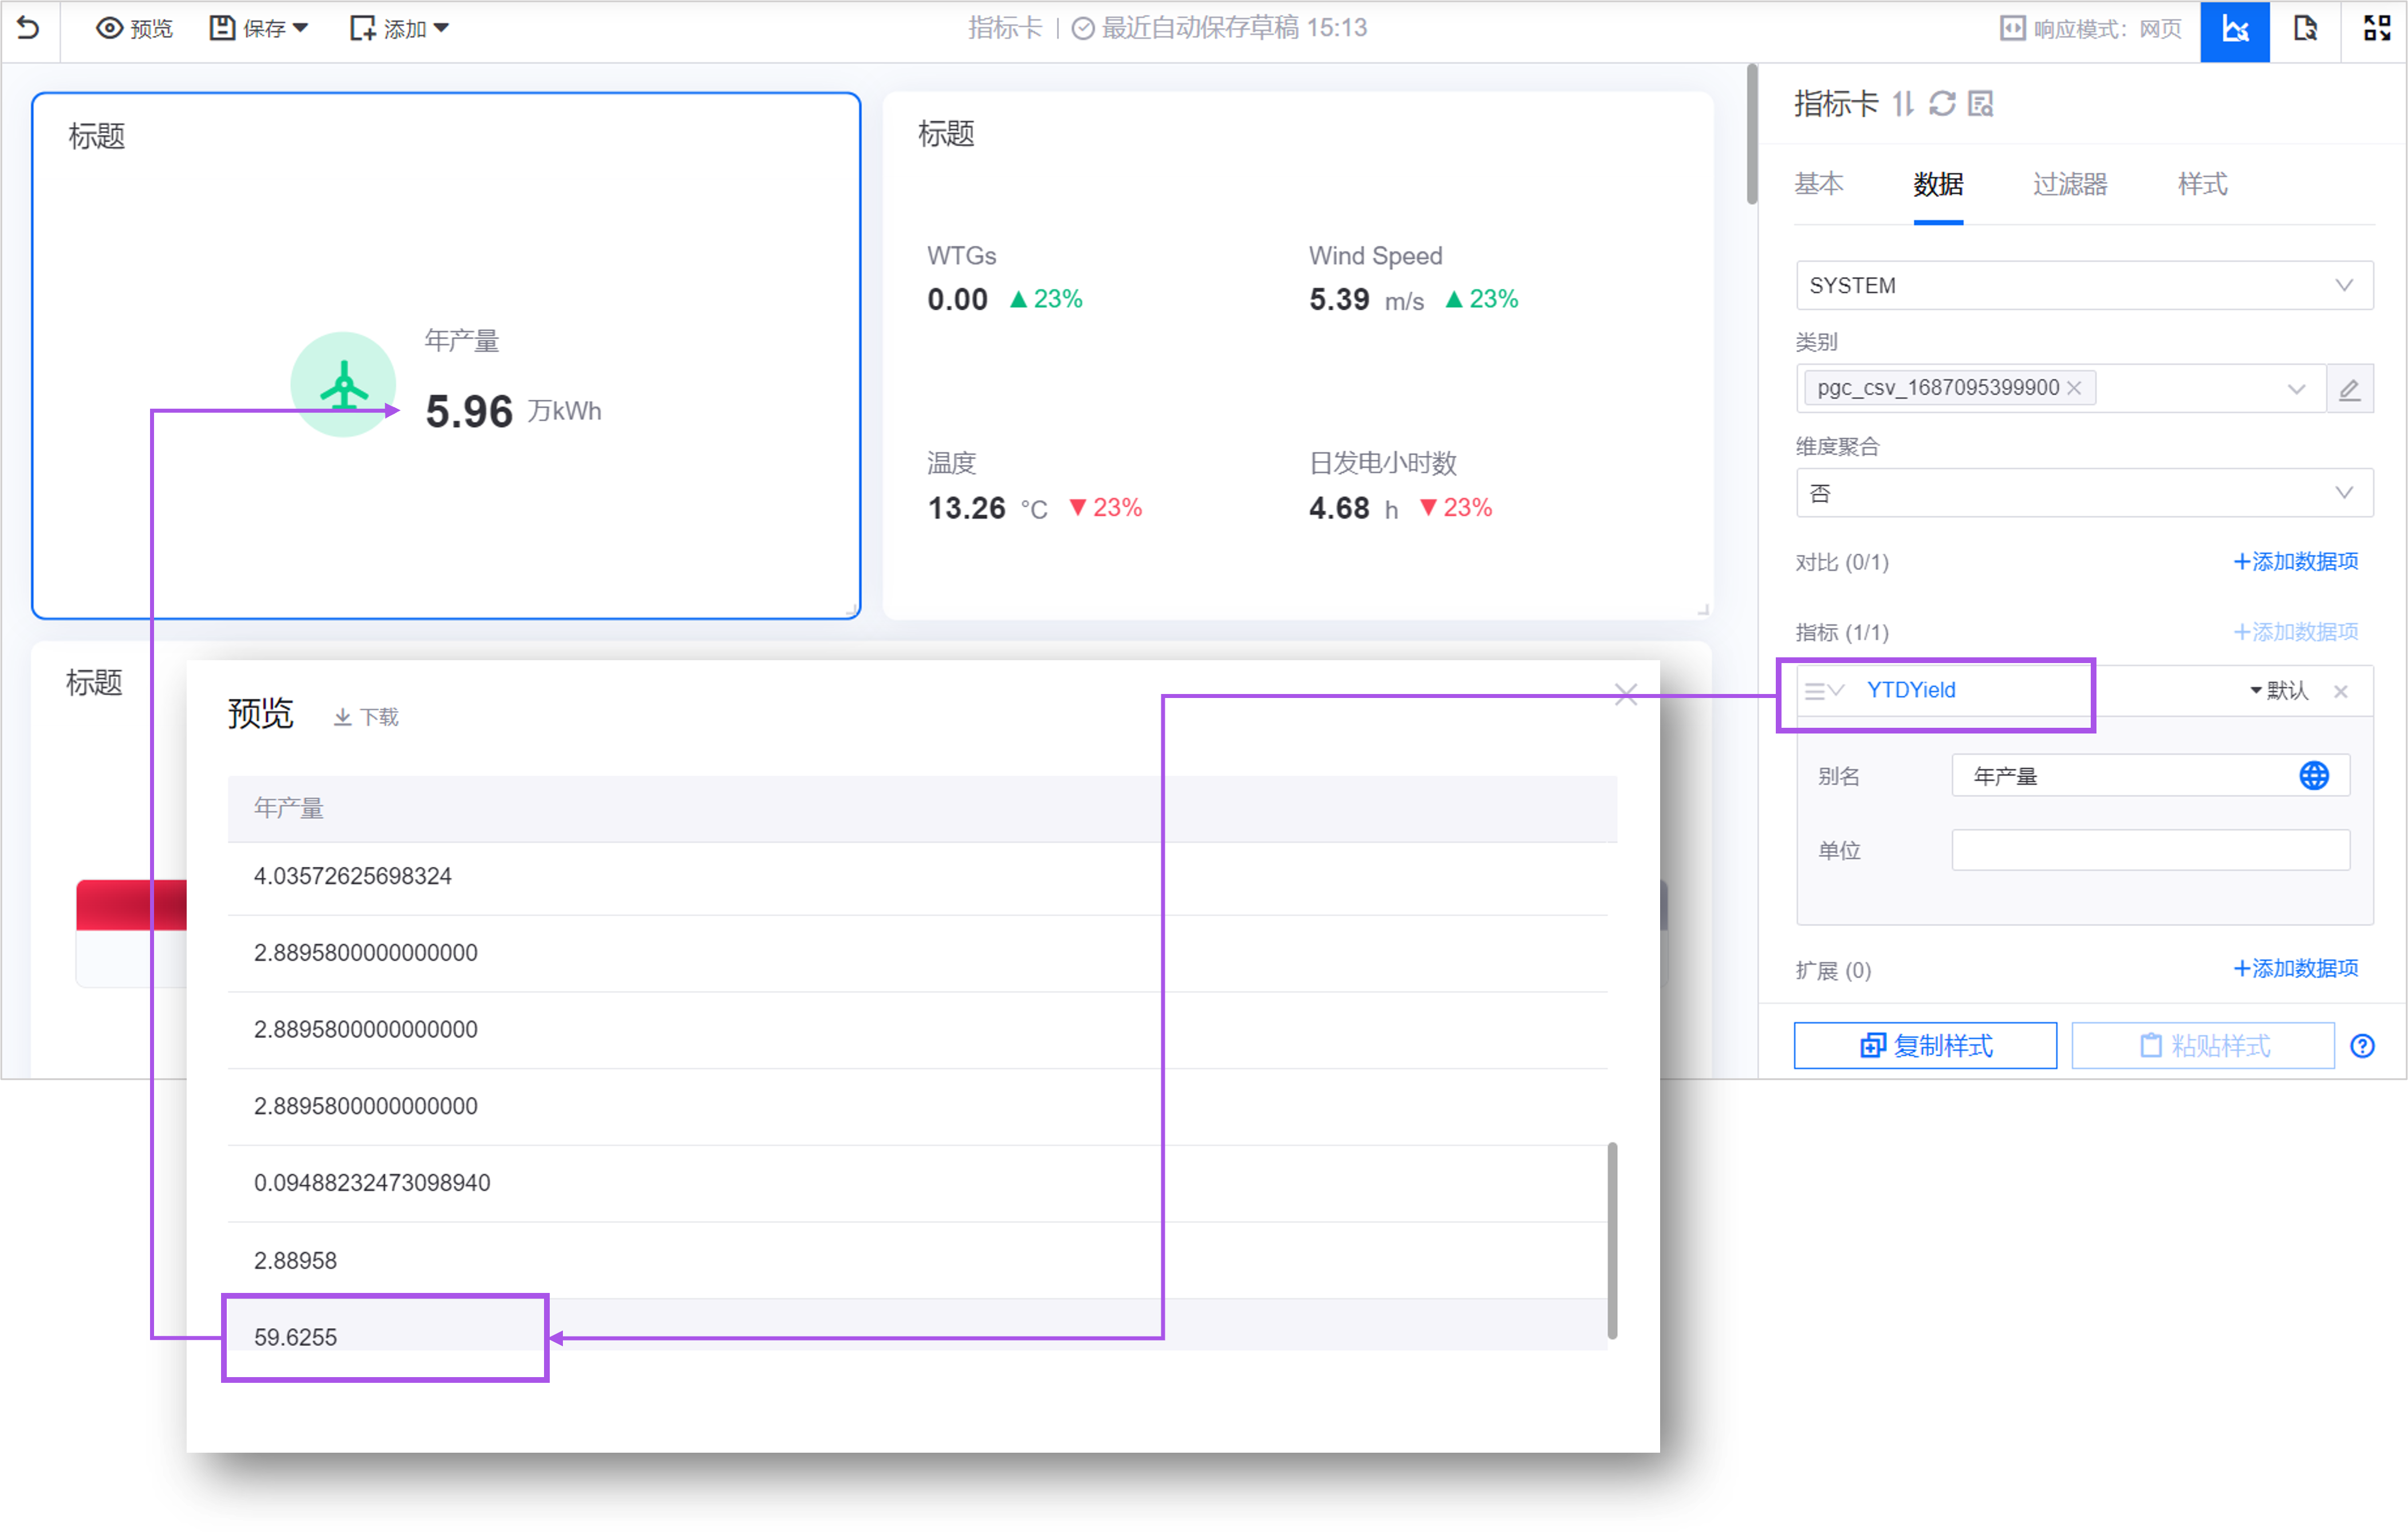2408x1534 pixels.
Task: Click the data preview icon beside refresh
Action: tap(1981, 103)
